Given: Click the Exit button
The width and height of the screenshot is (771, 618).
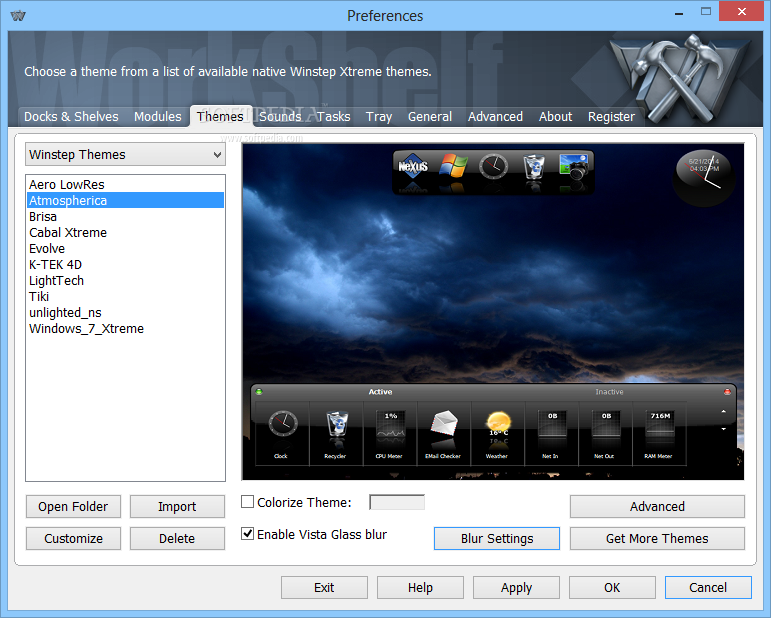Looking at the screenshot, I should [324, 588].
